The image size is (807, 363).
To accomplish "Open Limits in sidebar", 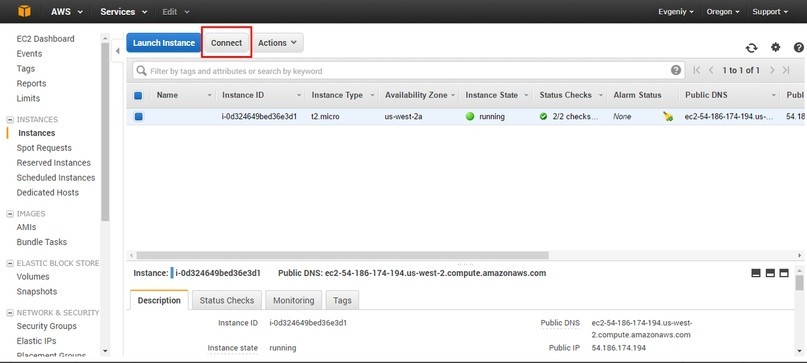I will coord(28,98).
